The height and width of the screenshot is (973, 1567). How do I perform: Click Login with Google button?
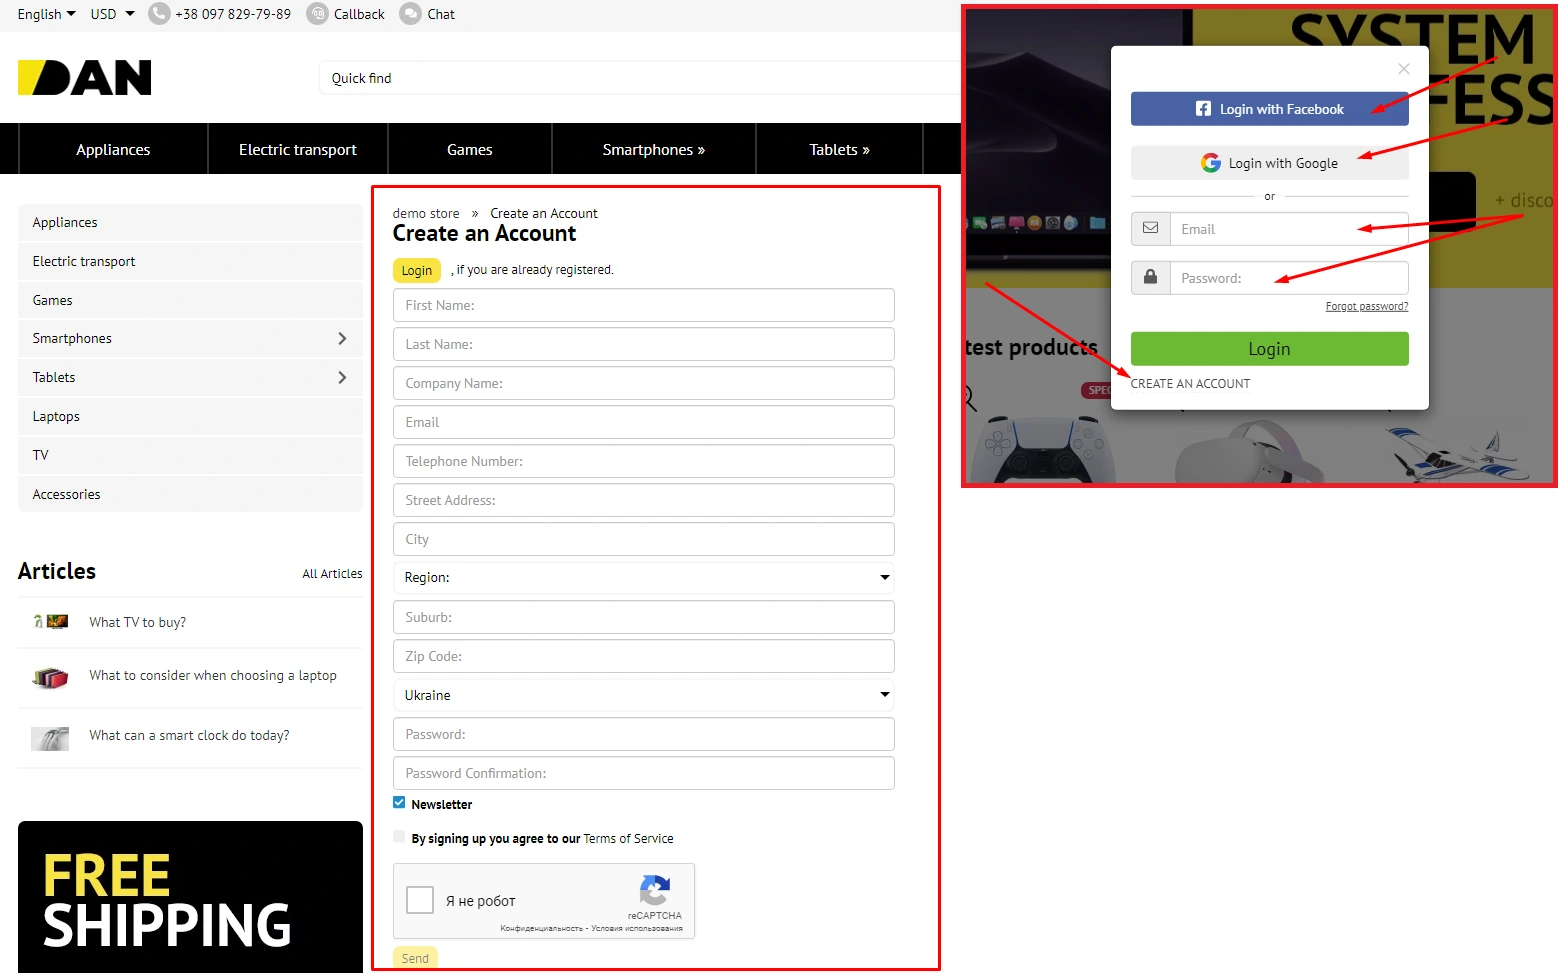pos(1269,163)
